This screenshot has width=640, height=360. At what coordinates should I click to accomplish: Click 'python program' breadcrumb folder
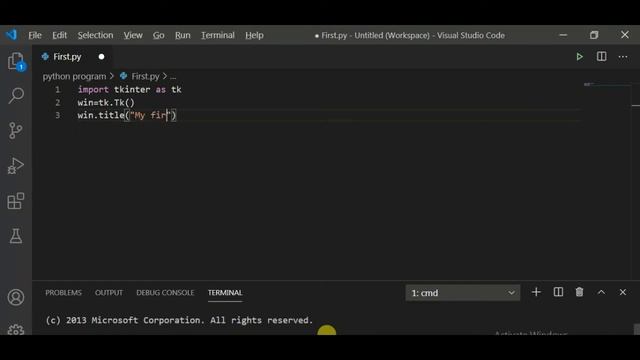[x=74, y=76]
